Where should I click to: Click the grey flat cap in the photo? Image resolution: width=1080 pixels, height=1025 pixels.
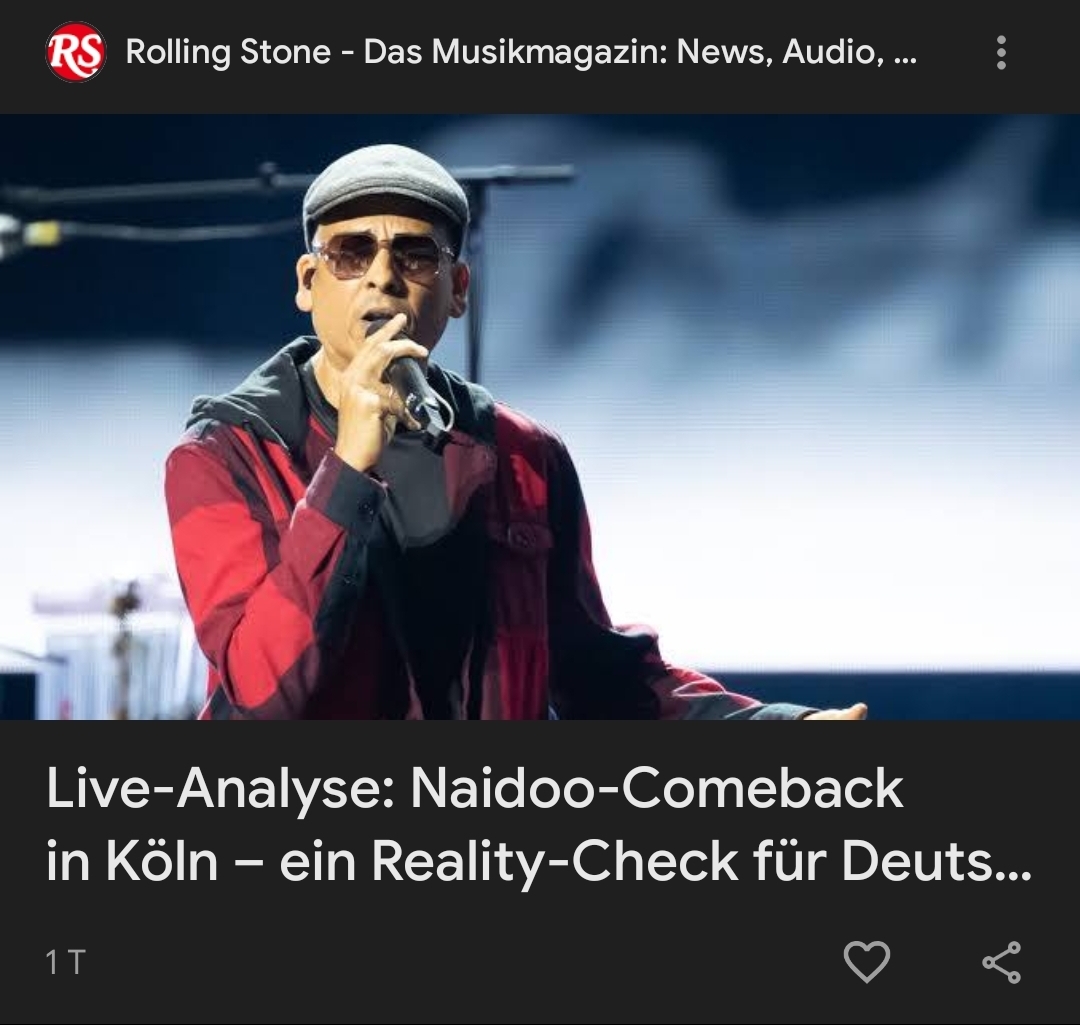point(386,189)
